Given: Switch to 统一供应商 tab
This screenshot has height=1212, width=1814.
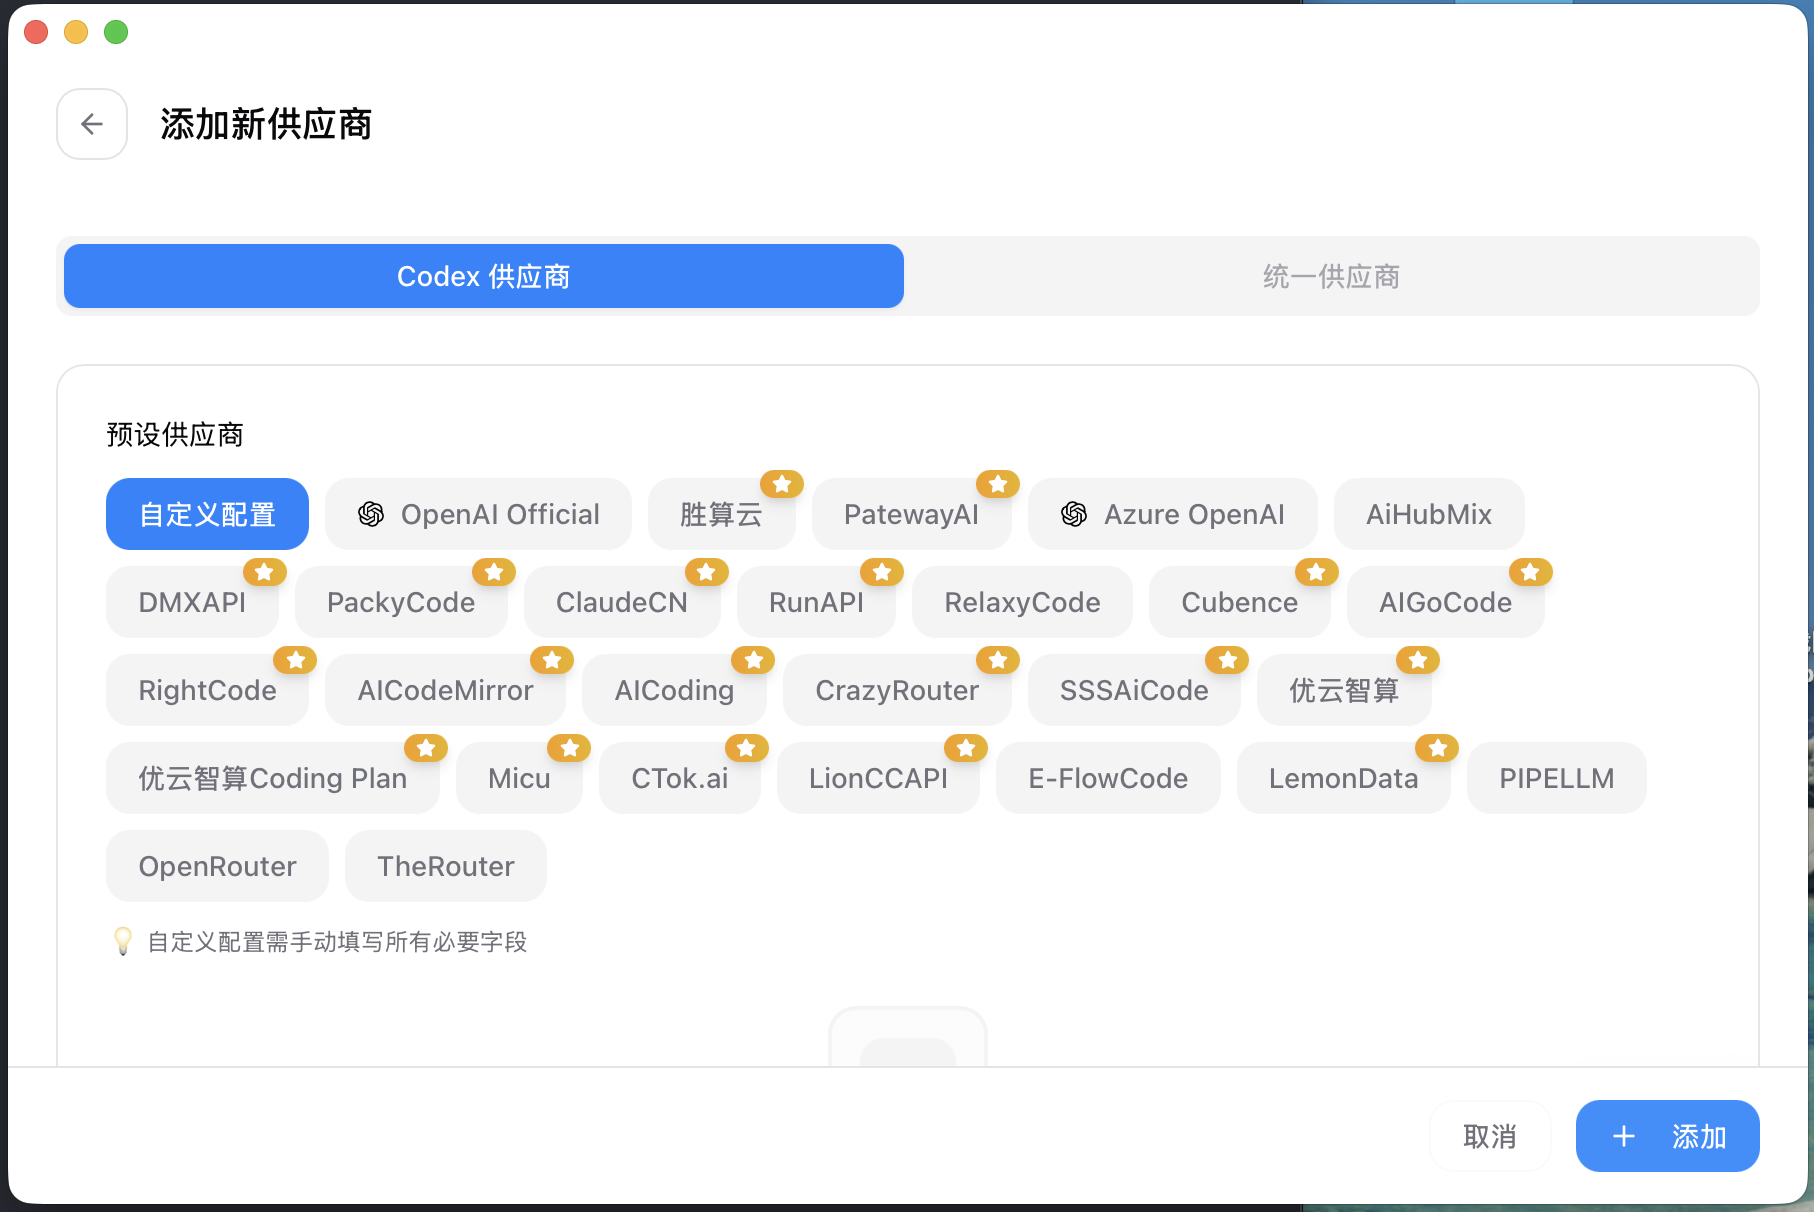Looking at the screenshot, I should click(1331, 276).
